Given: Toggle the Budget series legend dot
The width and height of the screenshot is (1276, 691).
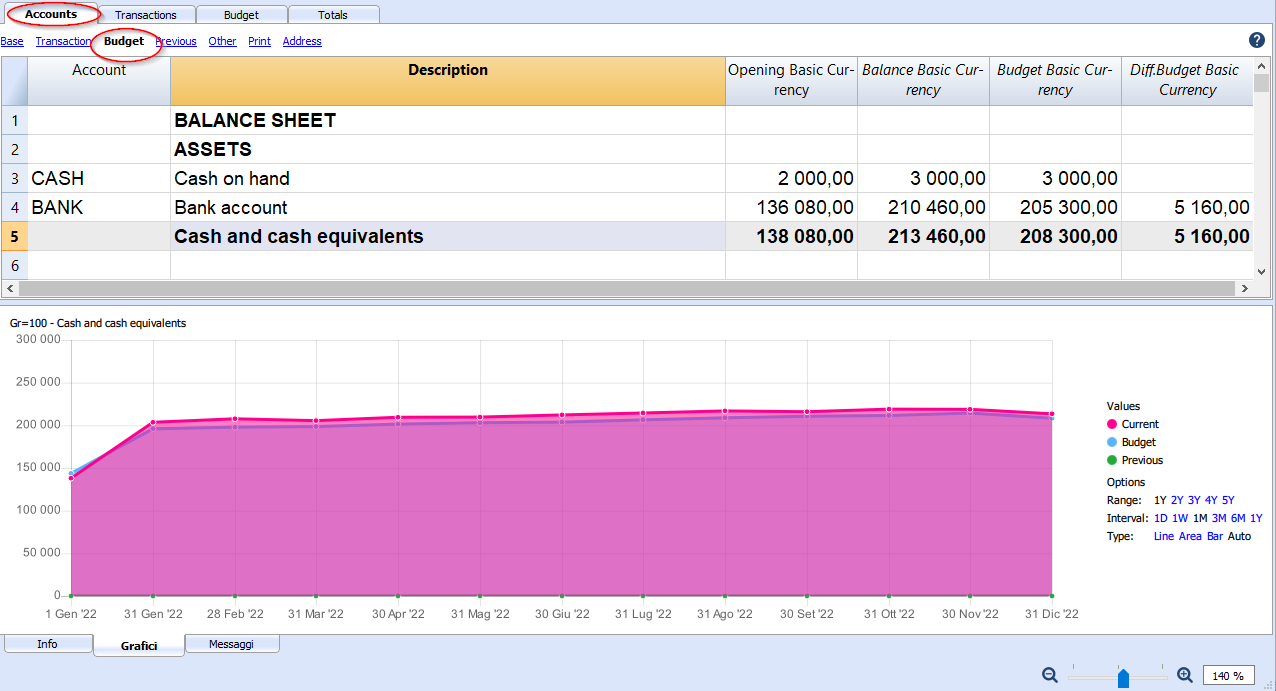Looking at the screenshot, I should [x=1112, y=442].
